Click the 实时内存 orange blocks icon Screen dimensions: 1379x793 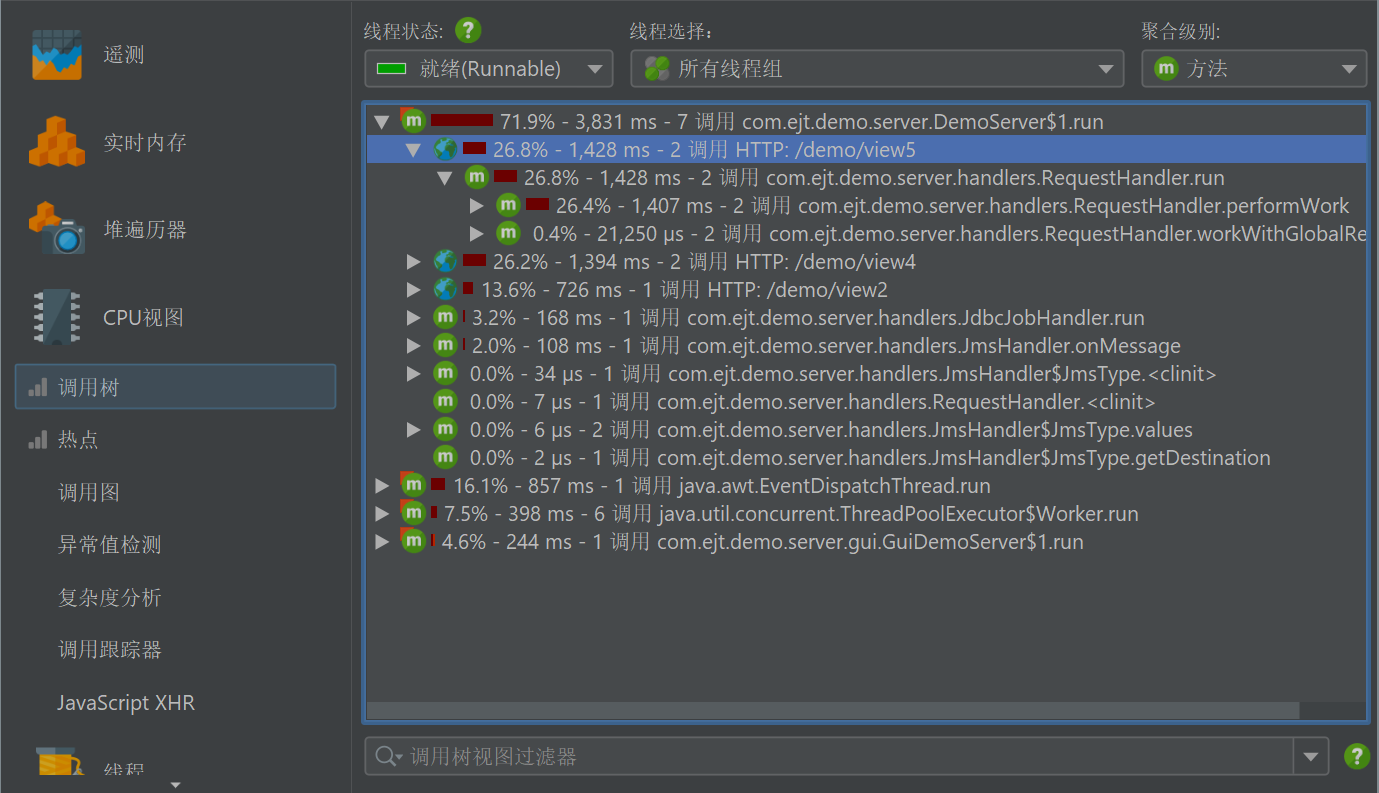(x=56, y=142)
